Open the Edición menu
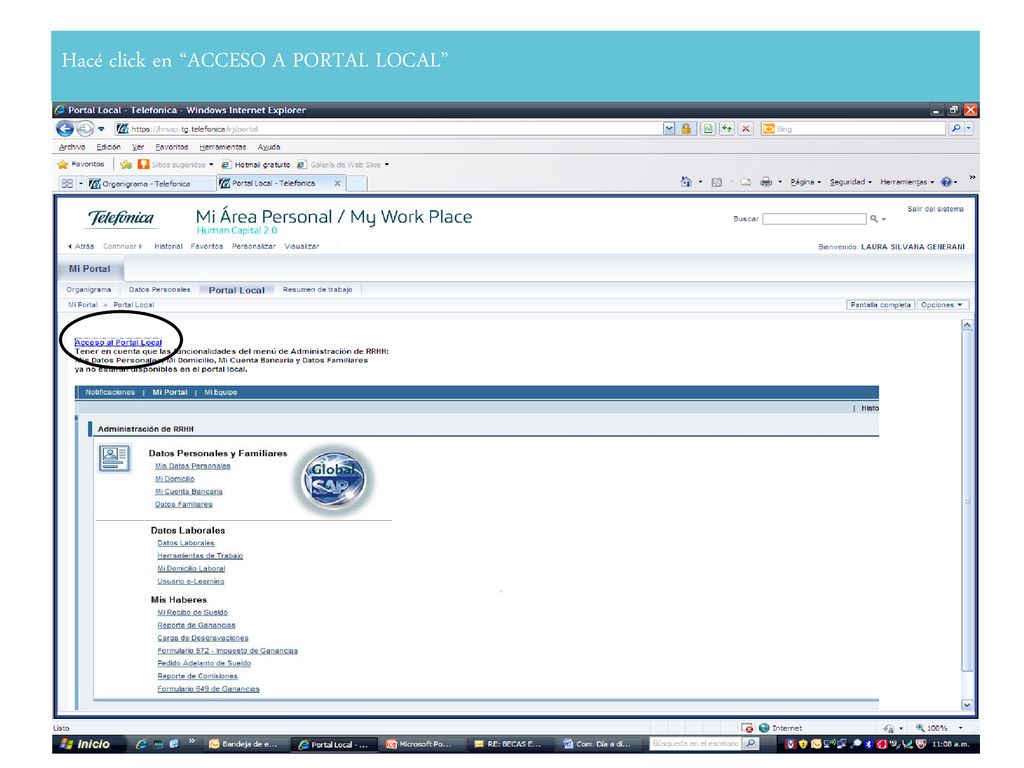 108,147
